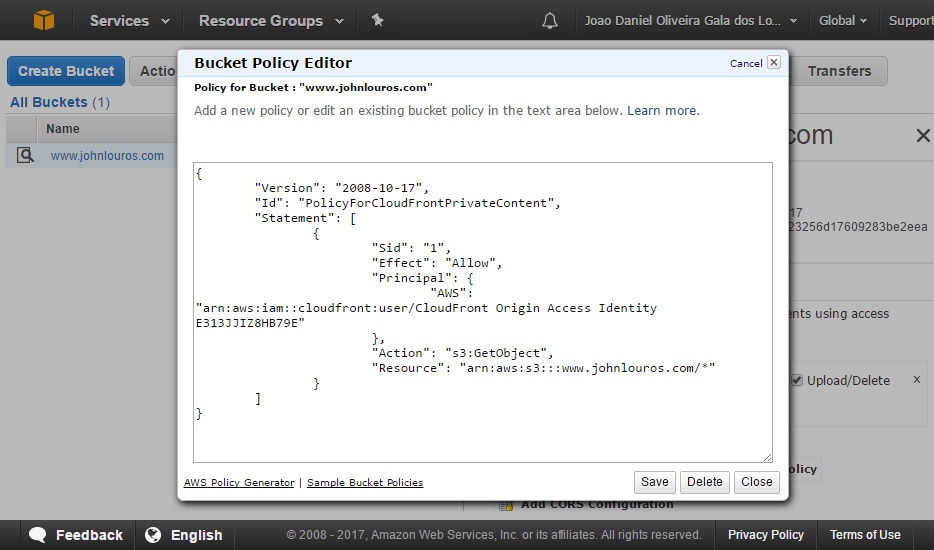Open the Privacy Policy link
934x550 pixels.
point(765,535)
